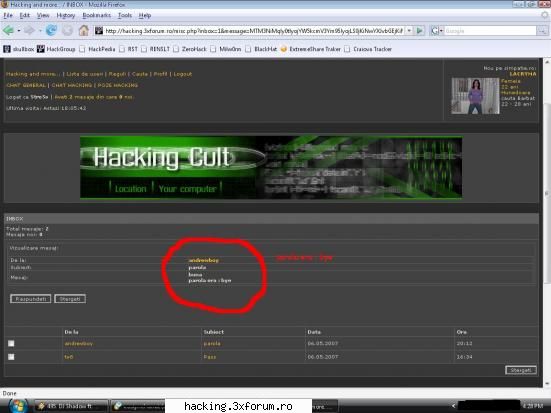Click the address bar URL field
The image size is (551, 413).
pyautogui.click(x=254, y=31)
